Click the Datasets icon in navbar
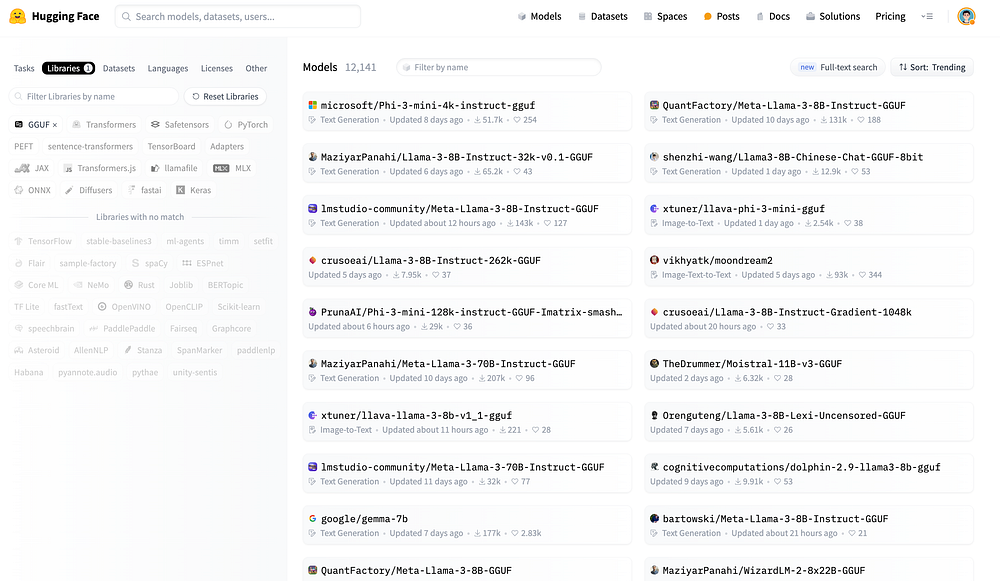The width and height of the screenshot is (1000, 581). [x=582, y=17]
